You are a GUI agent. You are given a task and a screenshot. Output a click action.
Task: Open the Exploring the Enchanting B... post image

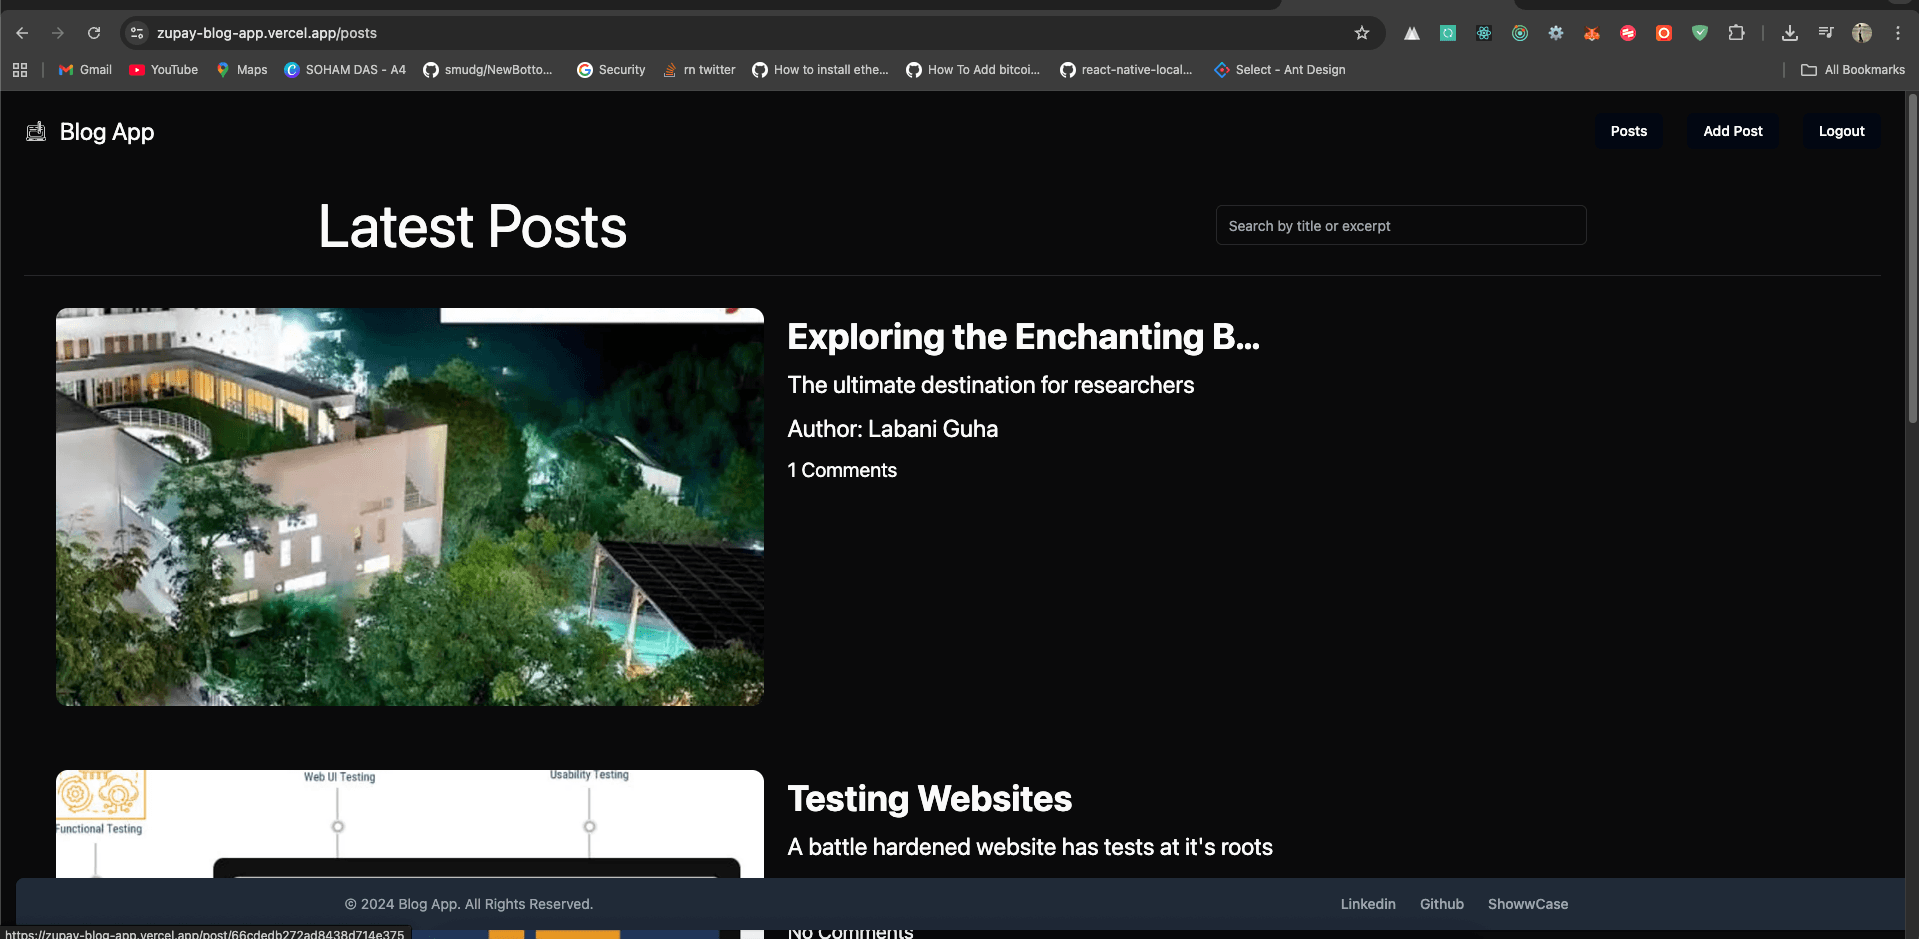[x=410, y=507]
